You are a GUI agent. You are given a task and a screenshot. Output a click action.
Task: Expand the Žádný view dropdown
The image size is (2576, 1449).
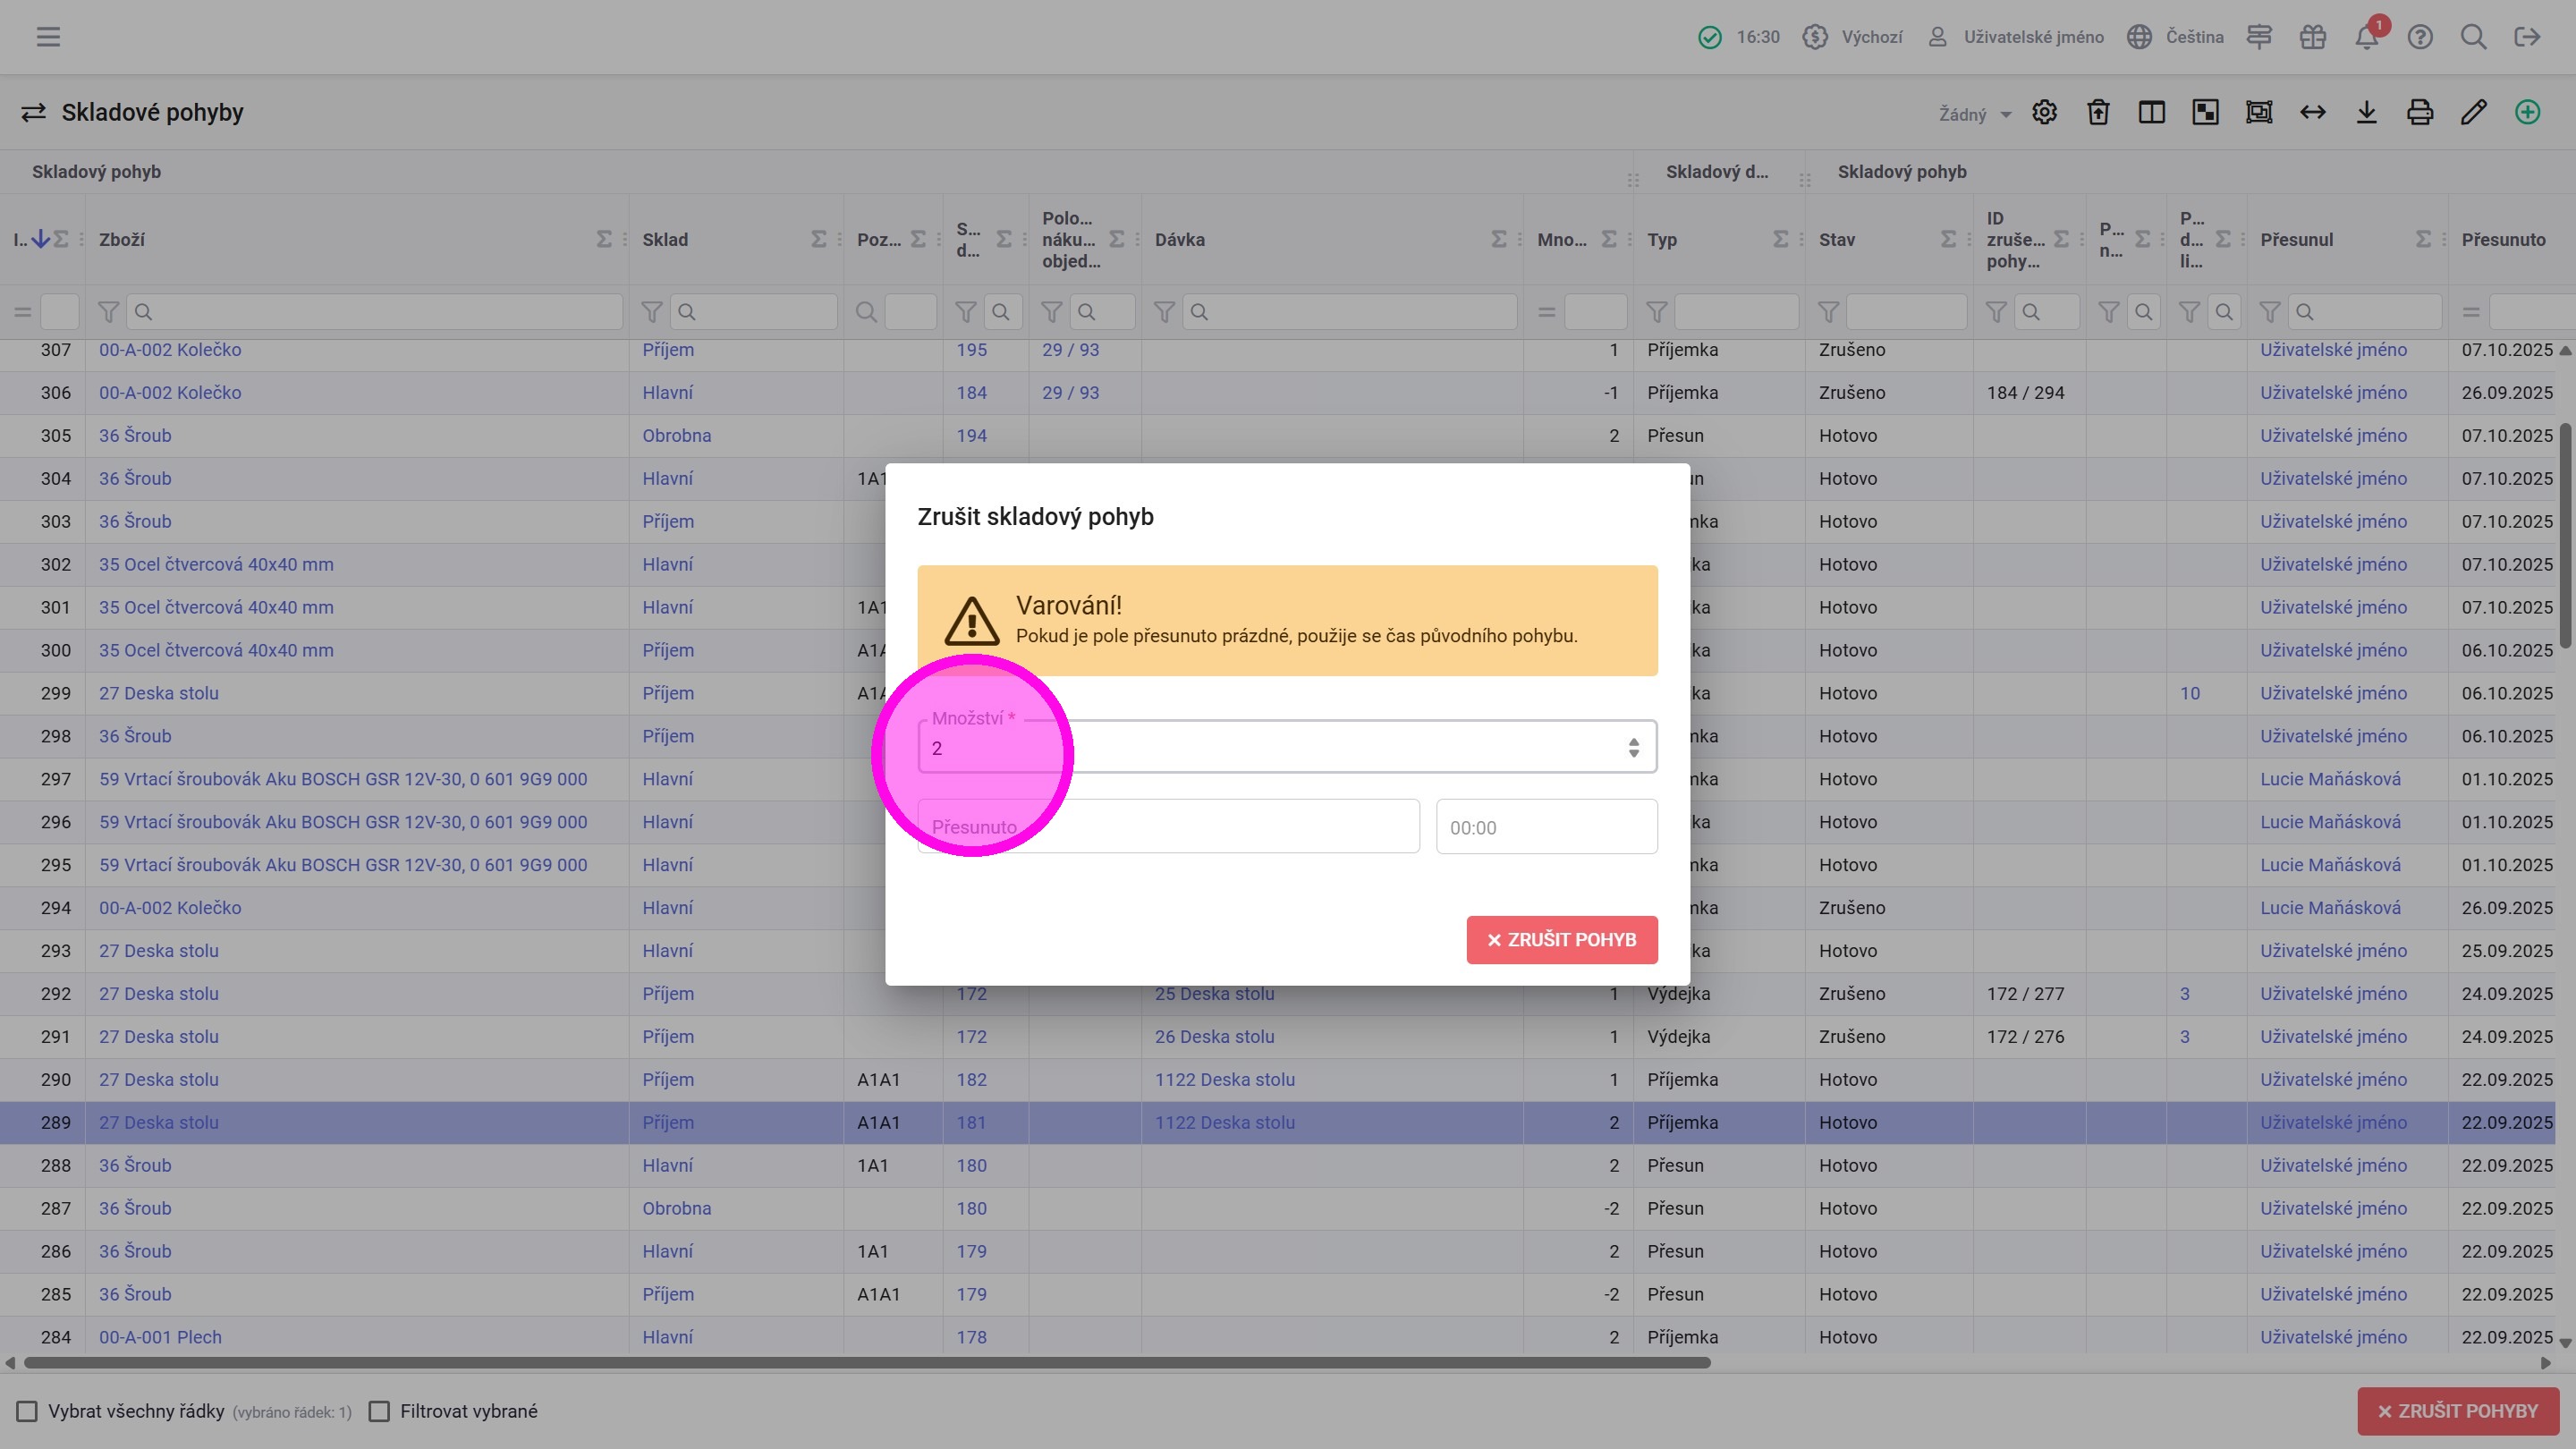(x=1974, y=114)
